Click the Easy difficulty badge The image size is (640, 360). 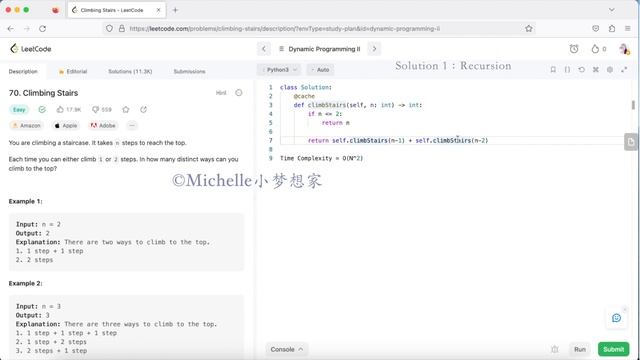[x=19, y=109]
